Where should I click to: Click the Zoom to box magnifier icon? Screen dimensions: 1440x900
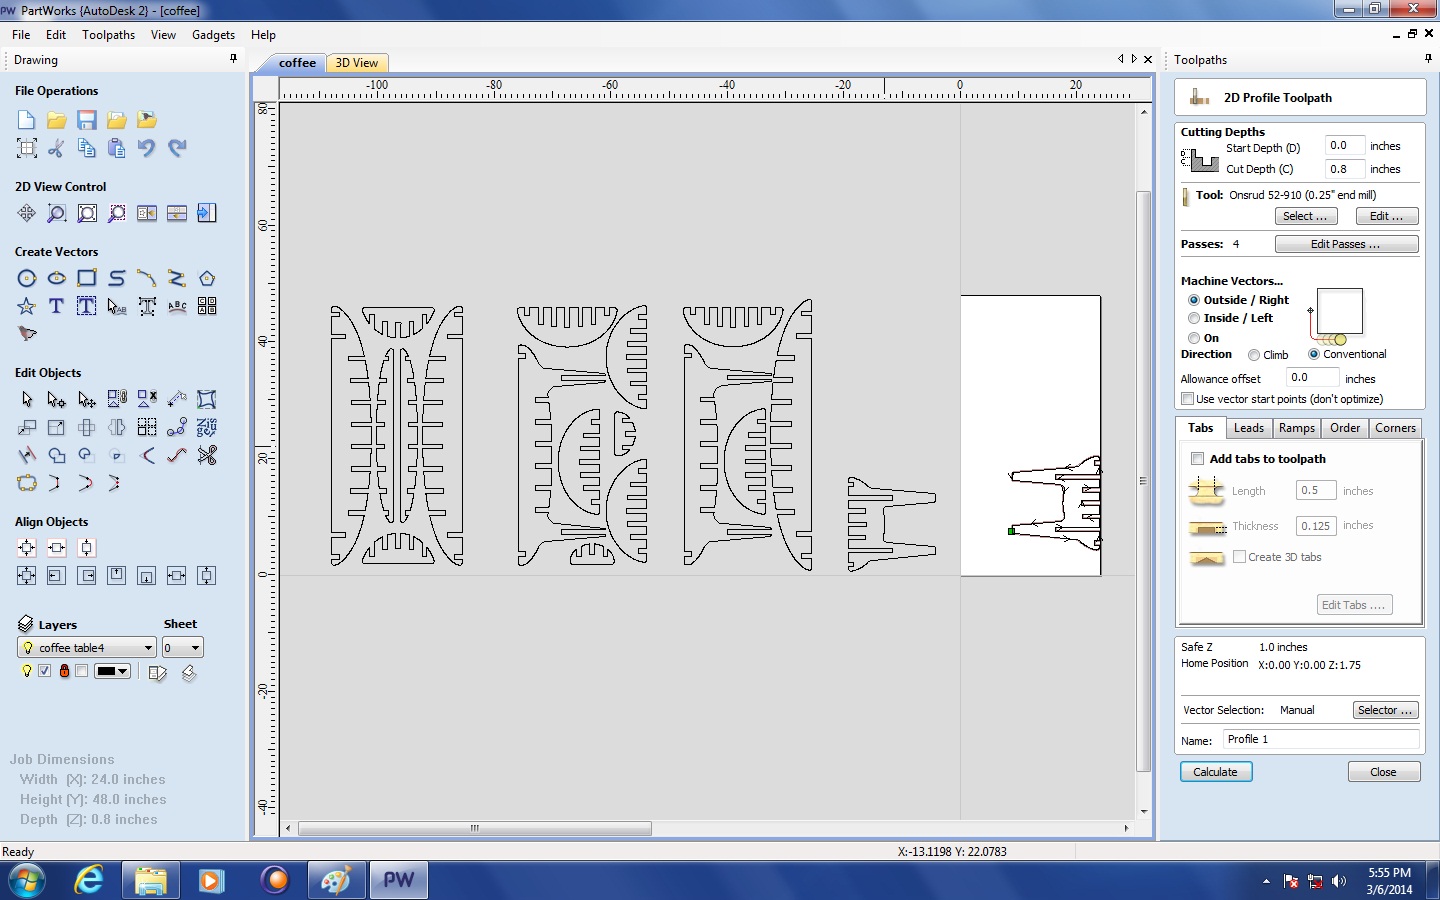pyautogui.click(x=56, y=213)
